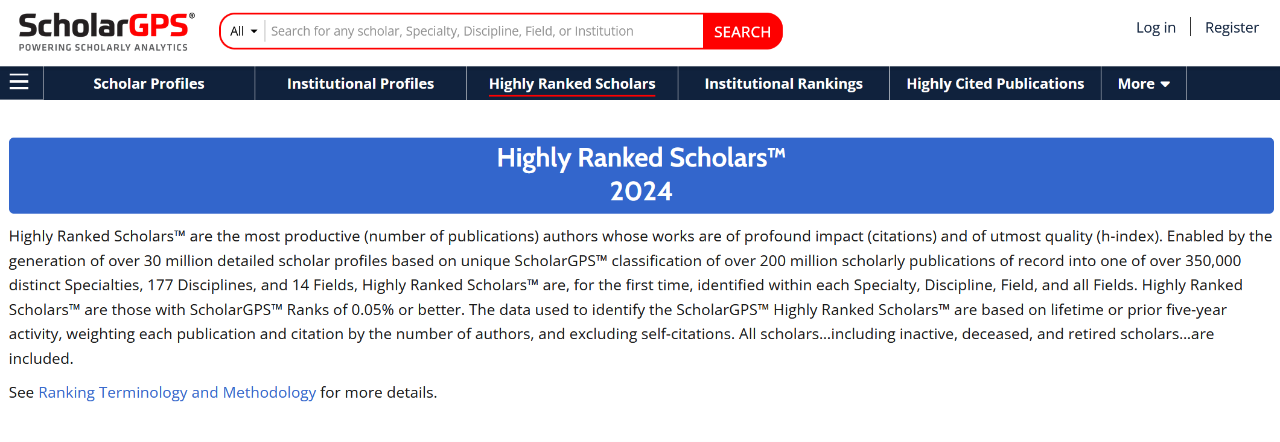Screen dimensions: 1280x442
Task: Click the Powering Scholarly Analytics tagline
Action: (x=103, y=47)
